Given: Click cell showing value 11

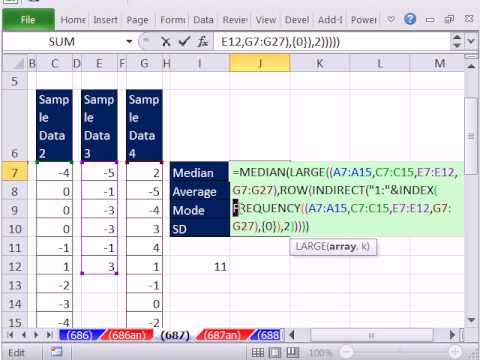Looking at the screenshot, I should [199, 266].
